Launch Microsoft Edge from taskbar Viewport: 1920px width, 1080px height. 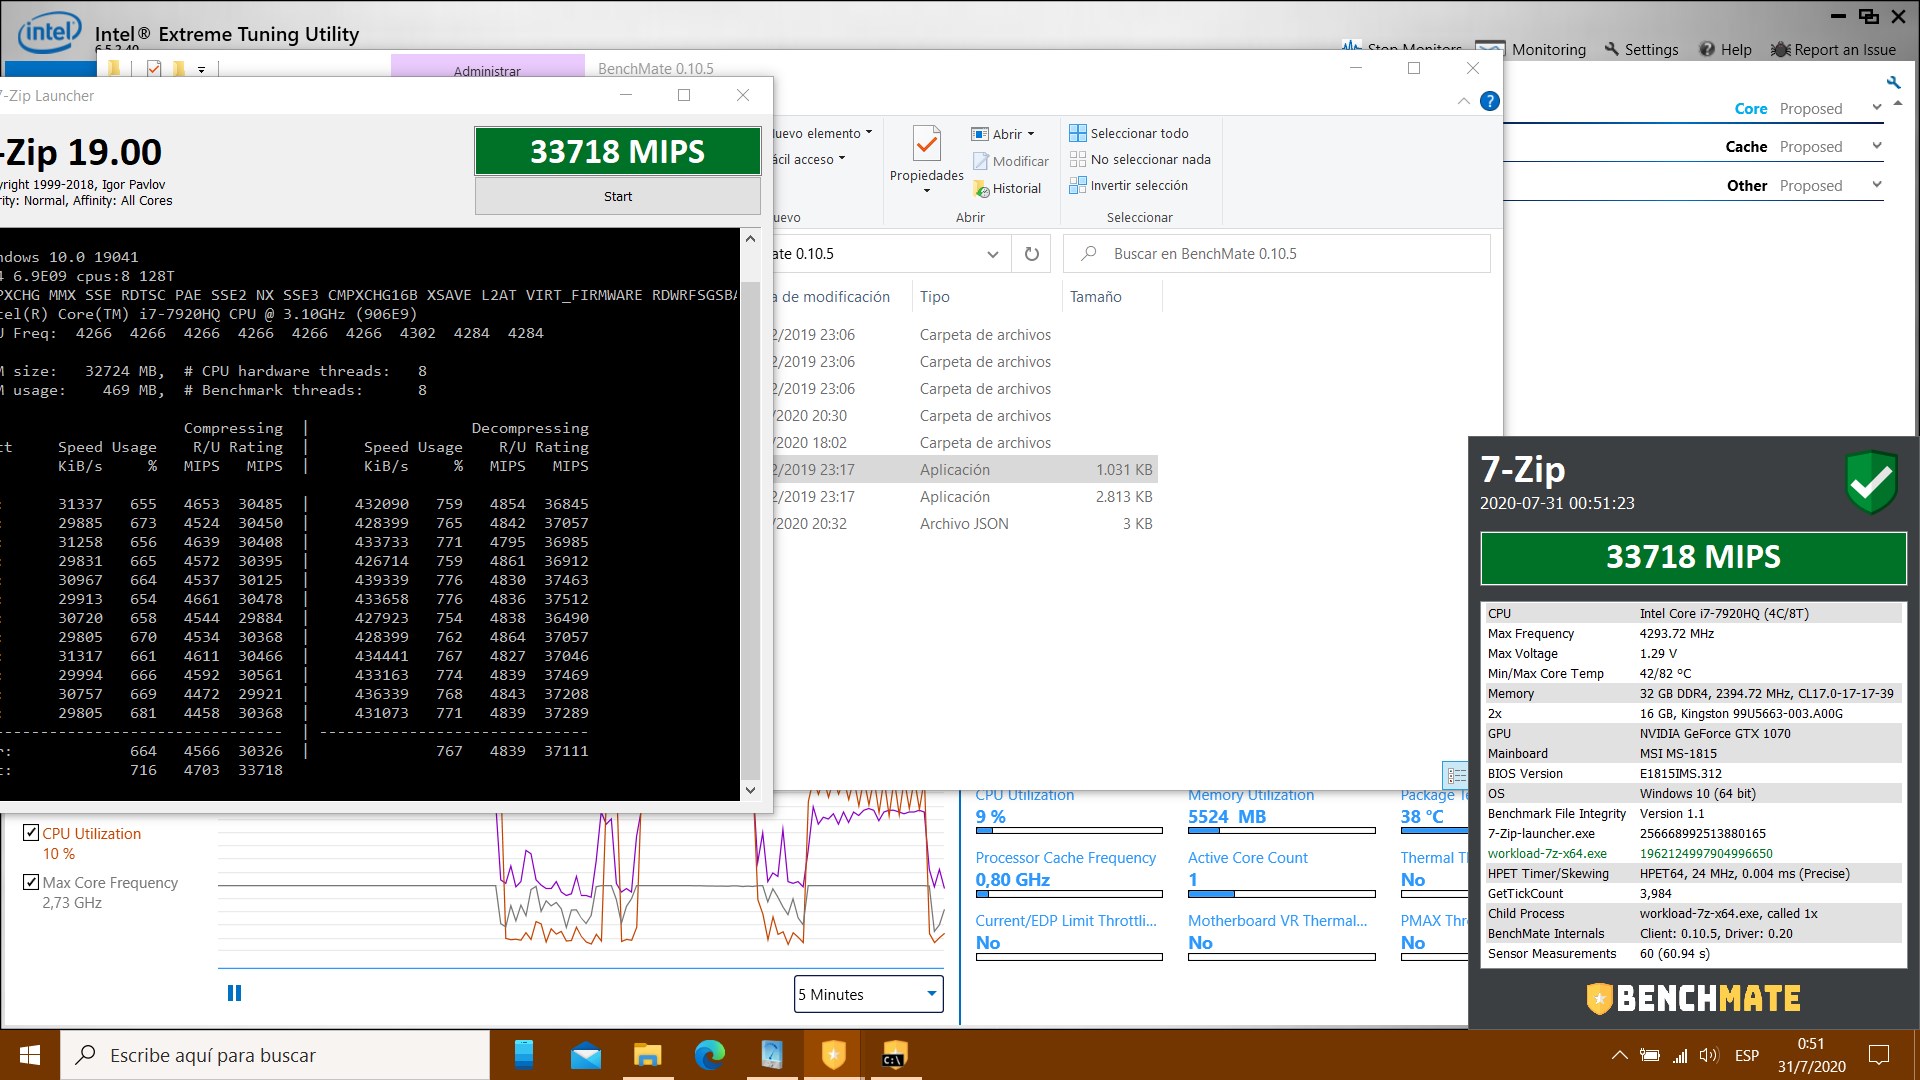[710, 1055]
